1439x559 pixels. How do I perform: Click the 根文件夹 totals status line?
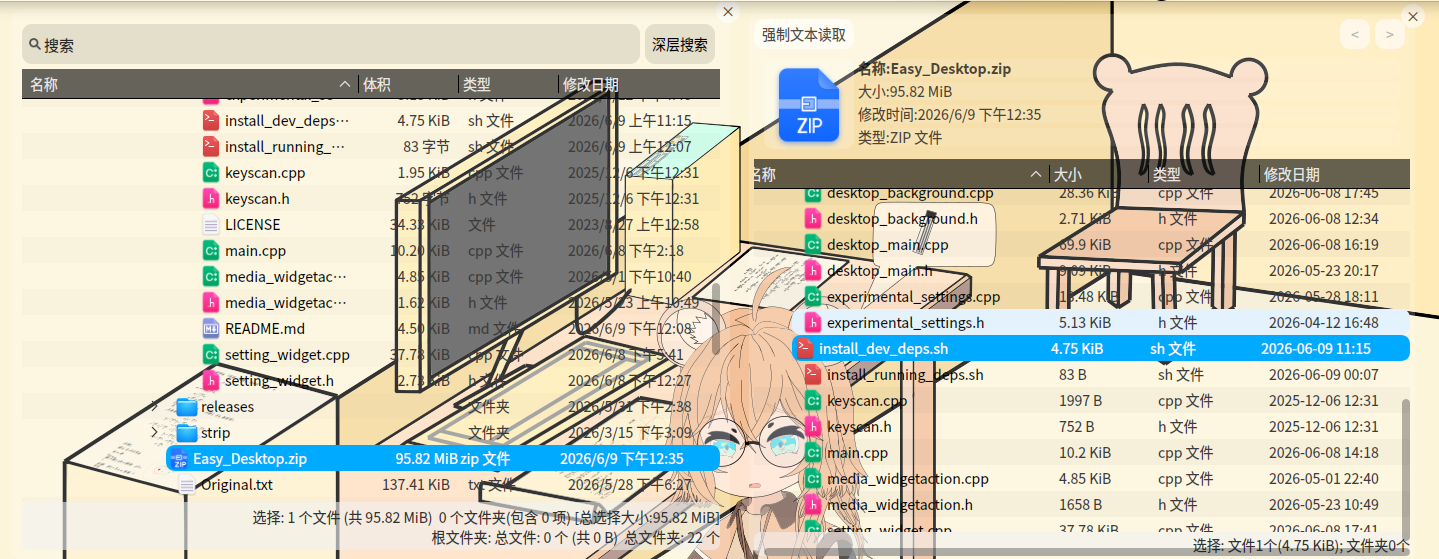(x=575, y=538)
